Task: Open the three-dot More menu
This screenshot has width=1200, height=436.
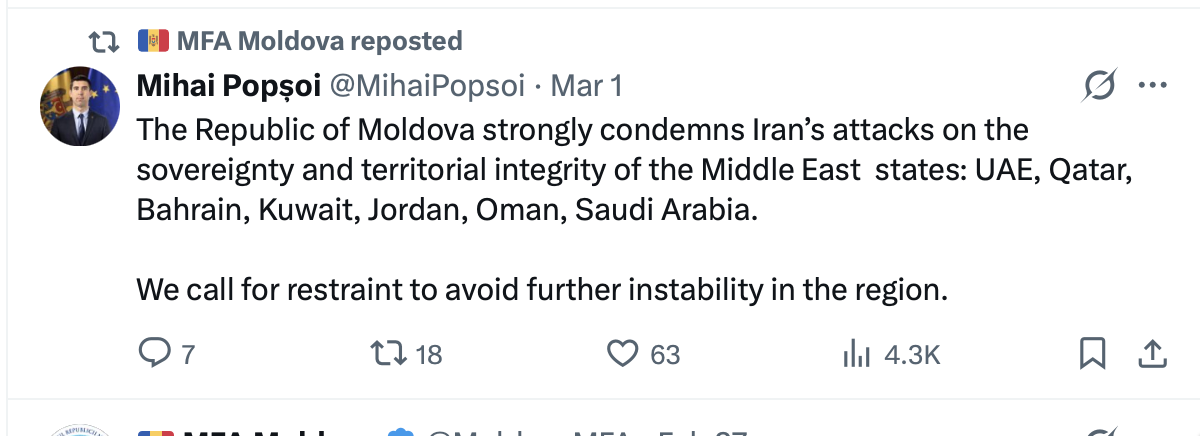Action: click(1153, 87)
